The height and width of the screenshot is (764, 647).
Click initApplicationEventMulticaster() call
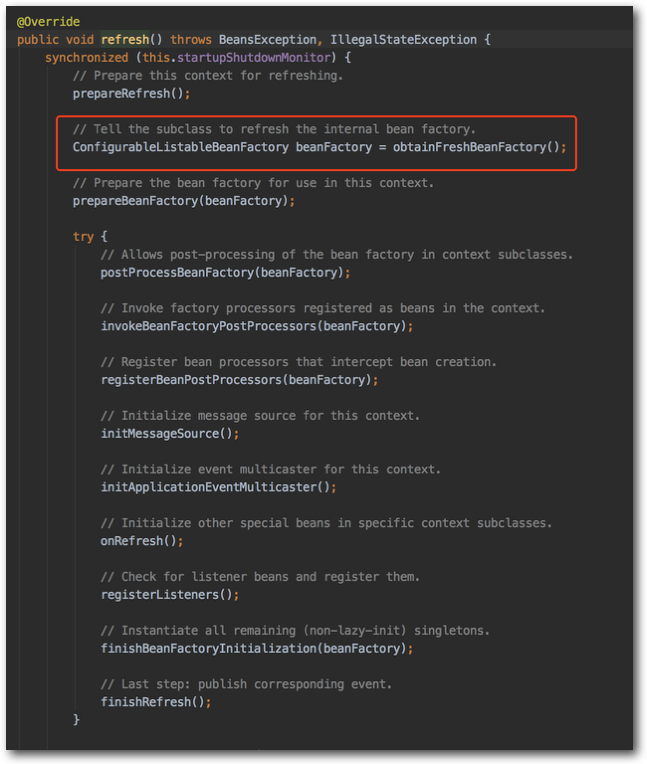[218, 489]
